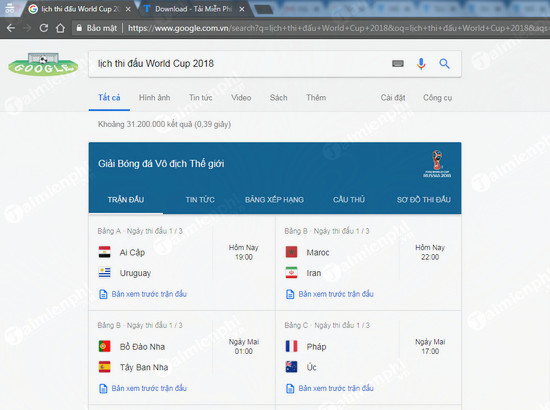Open Bản xem trước trận đấu for Maroc match

tap(336, 294)
